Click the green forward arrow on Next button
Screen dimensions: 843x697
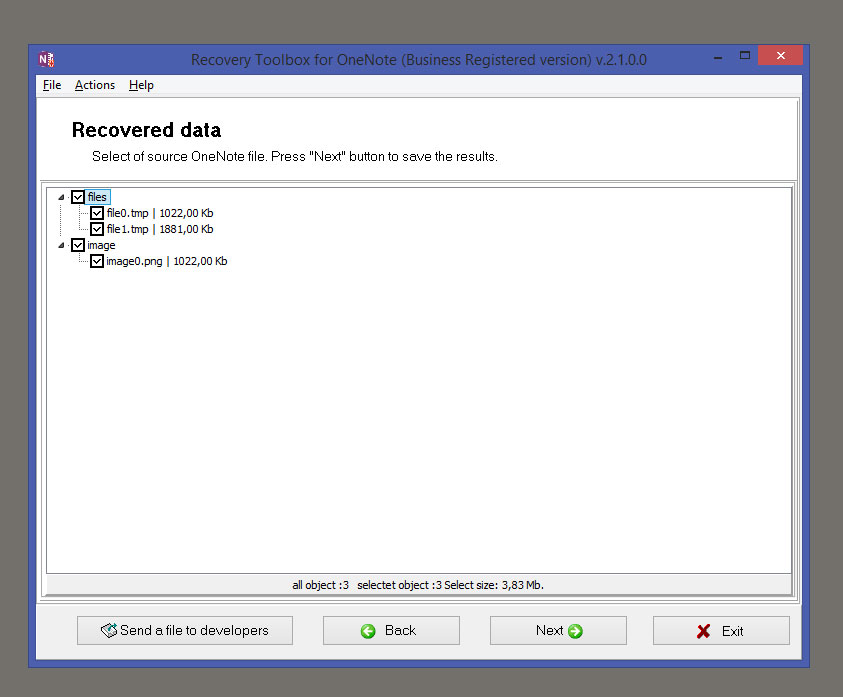pyautogui.click(x=575, y=630)
